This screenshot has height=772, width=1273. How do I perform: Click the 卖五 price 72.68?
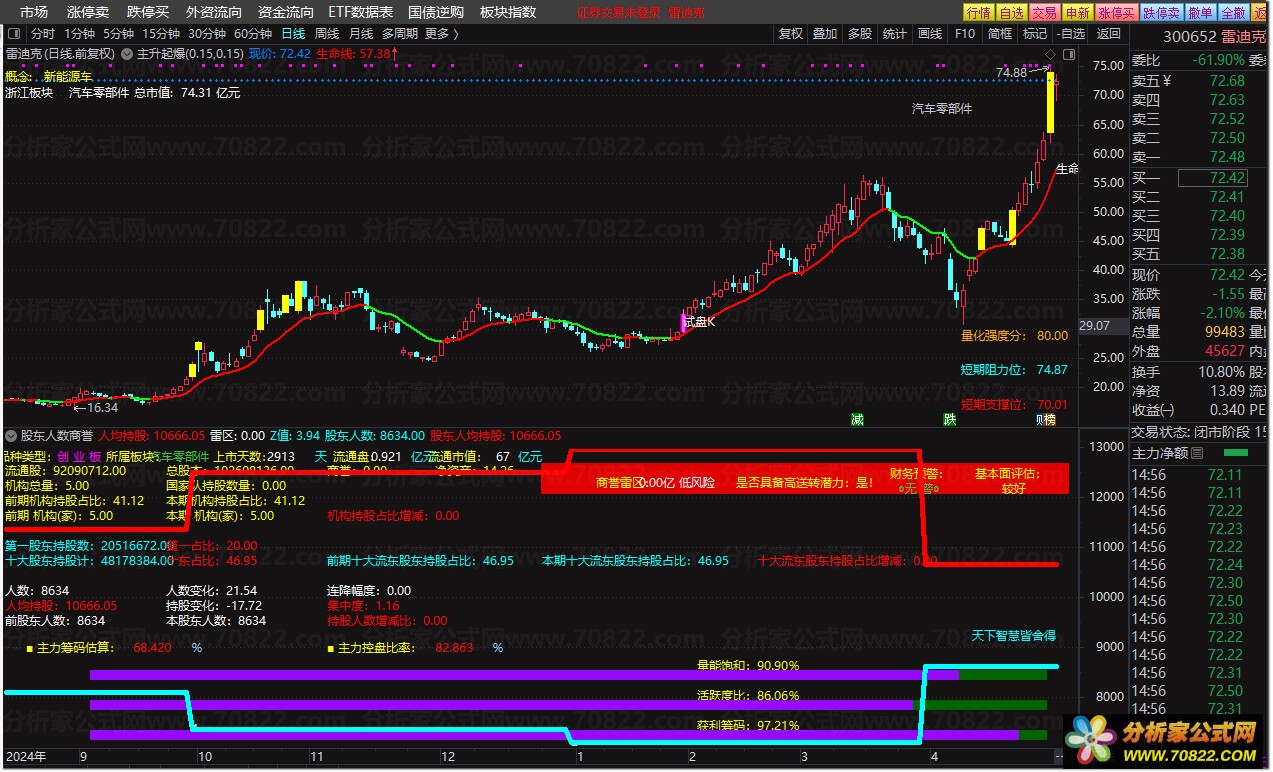pos(1227,81)
